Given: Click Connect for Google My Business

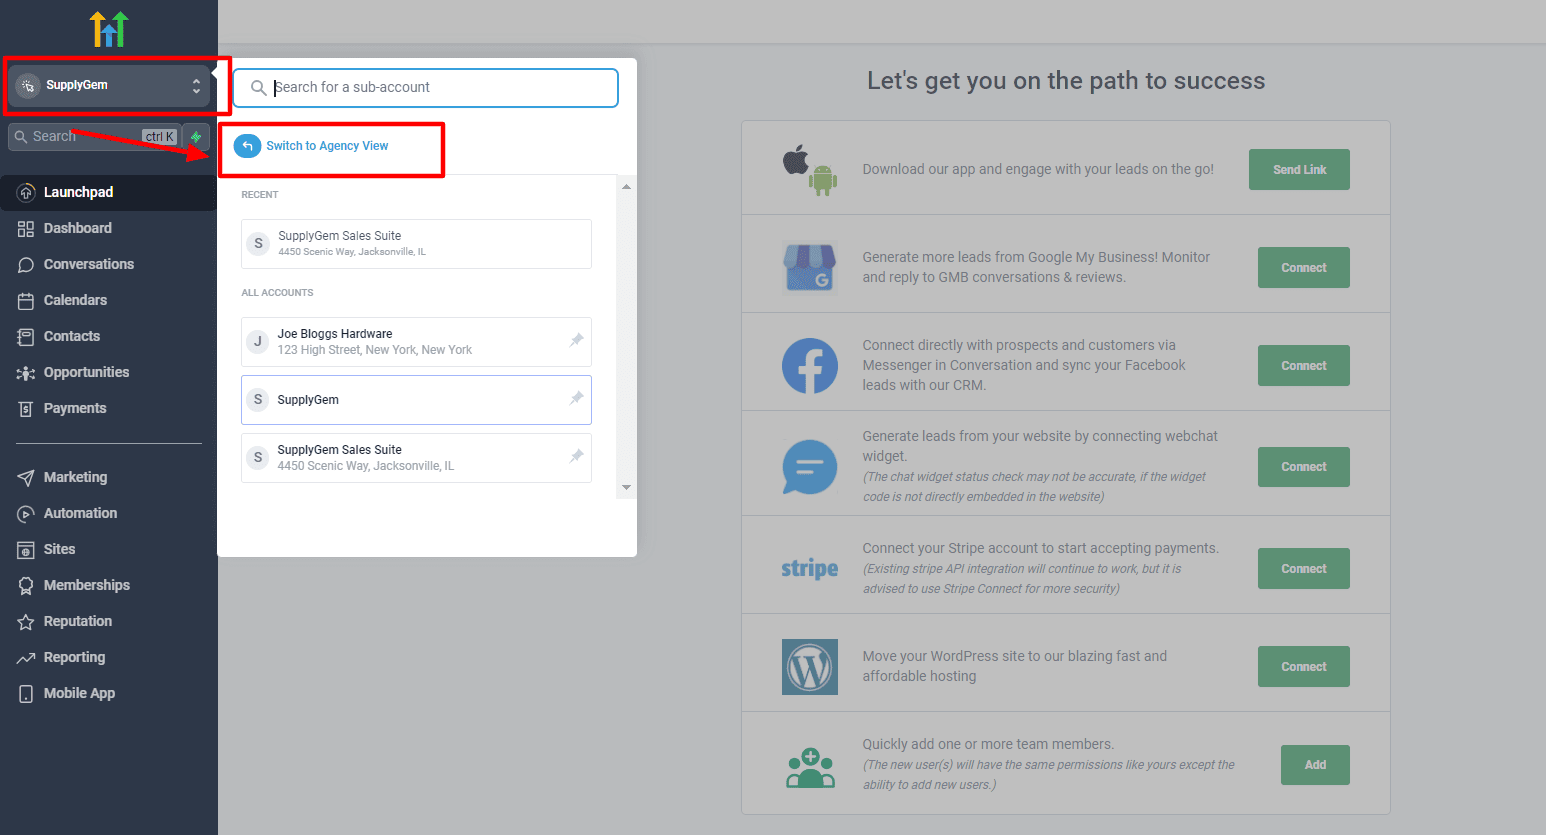Looking at the screenshot, I should pos(1304,268).
